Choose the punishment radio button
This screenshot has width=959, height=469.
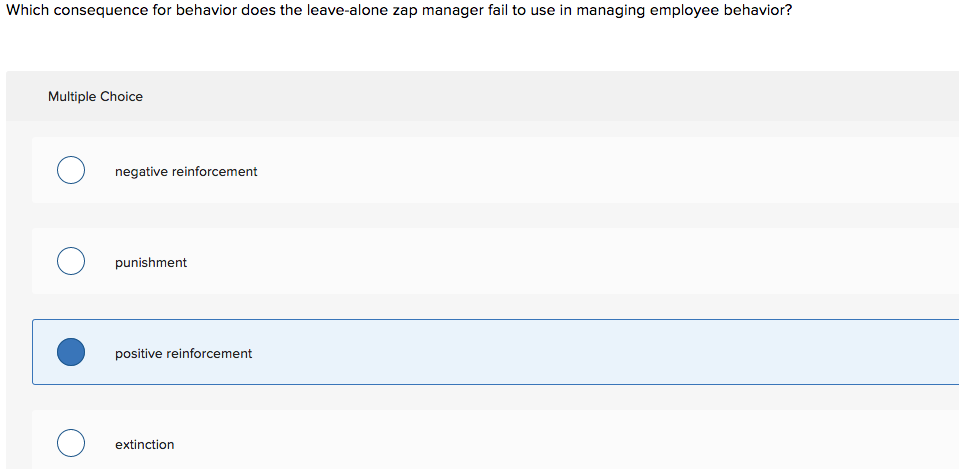click(70, 262)
